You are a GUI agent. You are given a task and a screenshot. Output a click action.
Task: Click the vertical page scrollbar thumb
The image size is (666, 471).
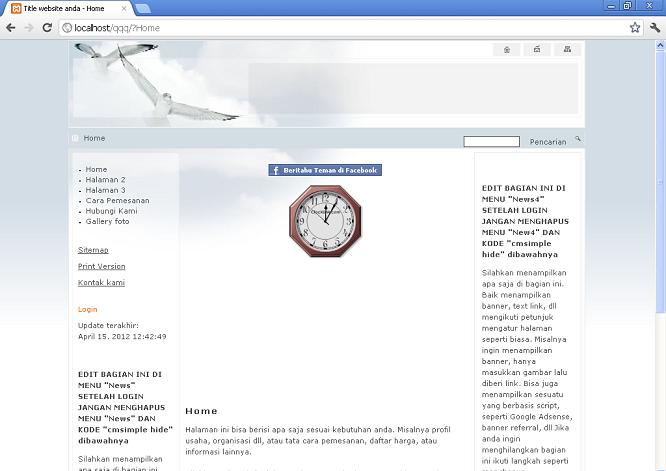(660, 181)
